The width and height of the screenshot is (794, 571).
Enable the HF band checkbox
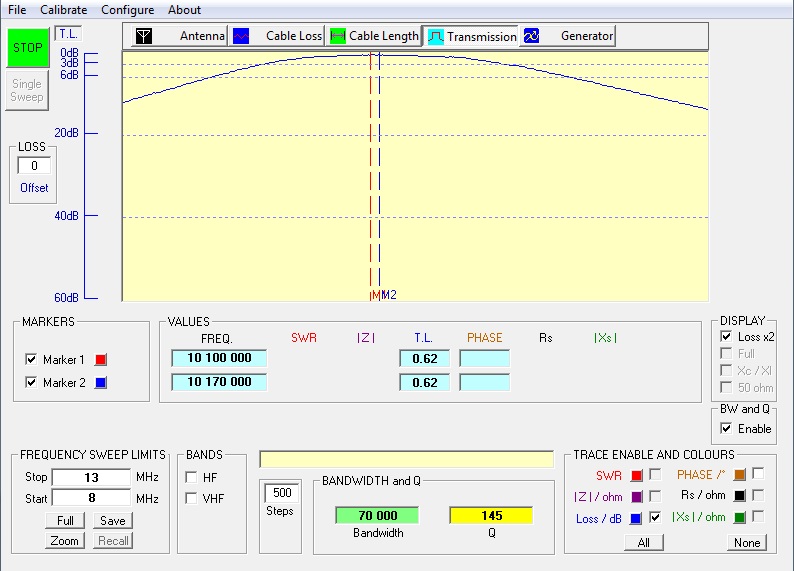191,477
